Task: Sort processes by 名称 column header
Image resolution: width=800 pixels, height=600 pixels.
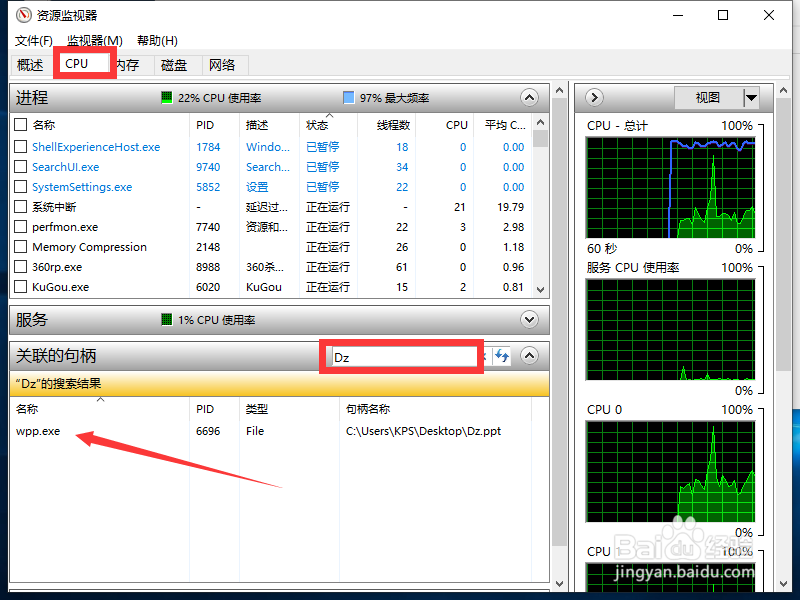Action: coord(110,125)
